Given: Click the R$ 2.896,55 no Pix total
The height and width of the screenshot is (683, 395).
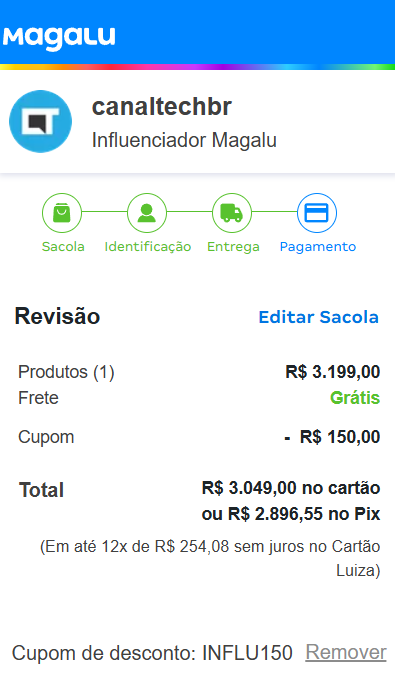Looking at the screenshot, I should click(x=291, y=514).
